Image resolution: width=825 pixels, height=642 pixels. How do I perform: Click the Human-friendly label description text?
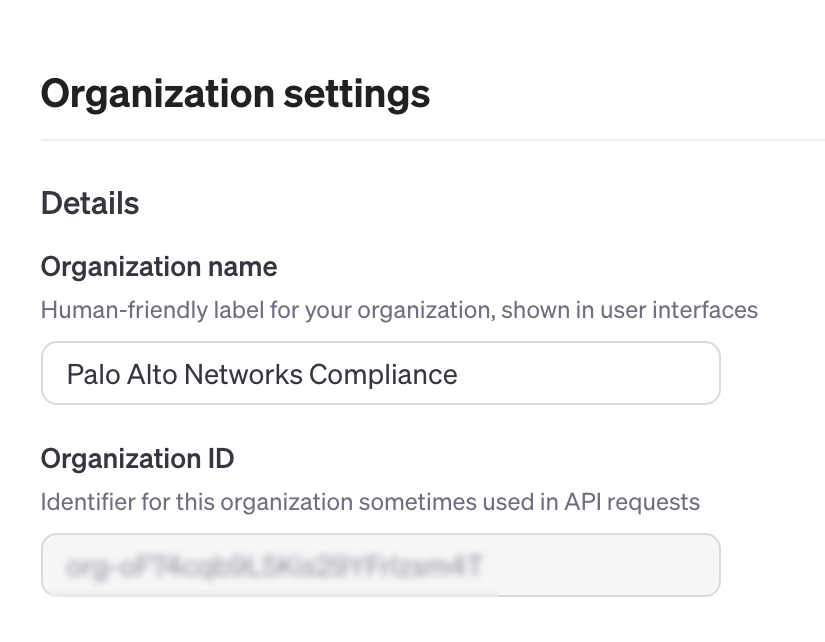[x=399, y=309]
